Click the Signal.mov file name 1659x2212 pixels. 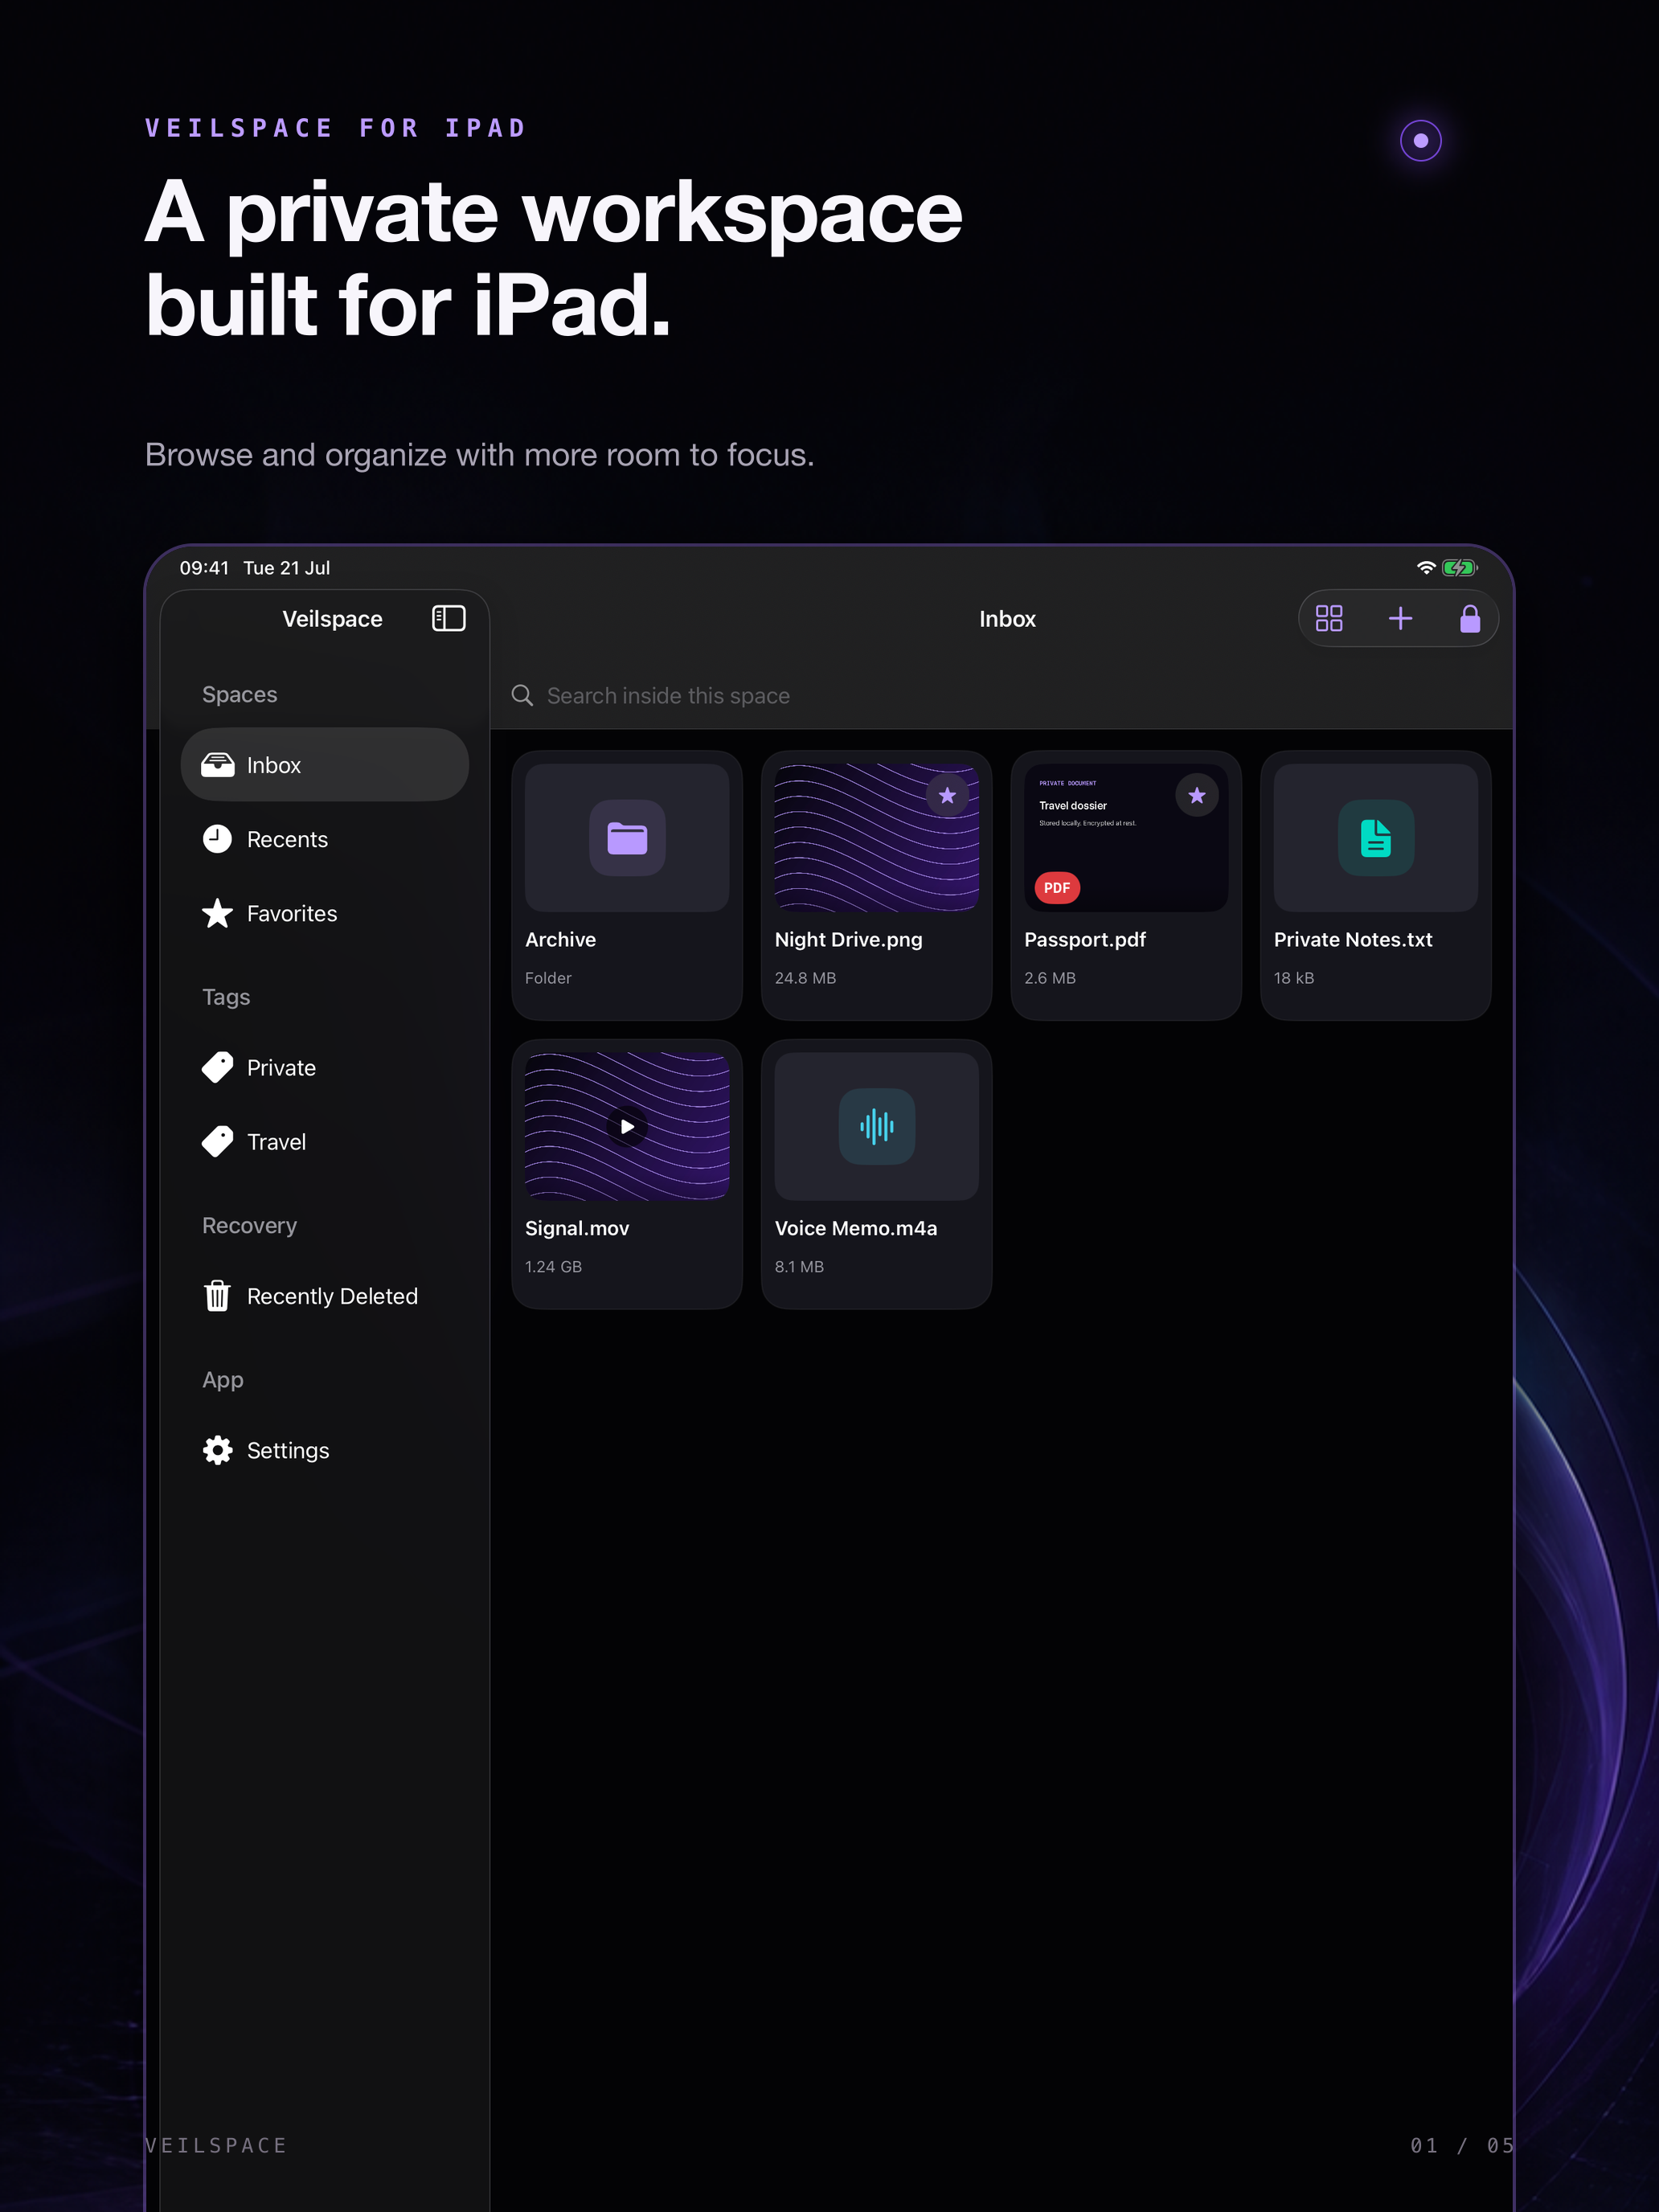577,1228
